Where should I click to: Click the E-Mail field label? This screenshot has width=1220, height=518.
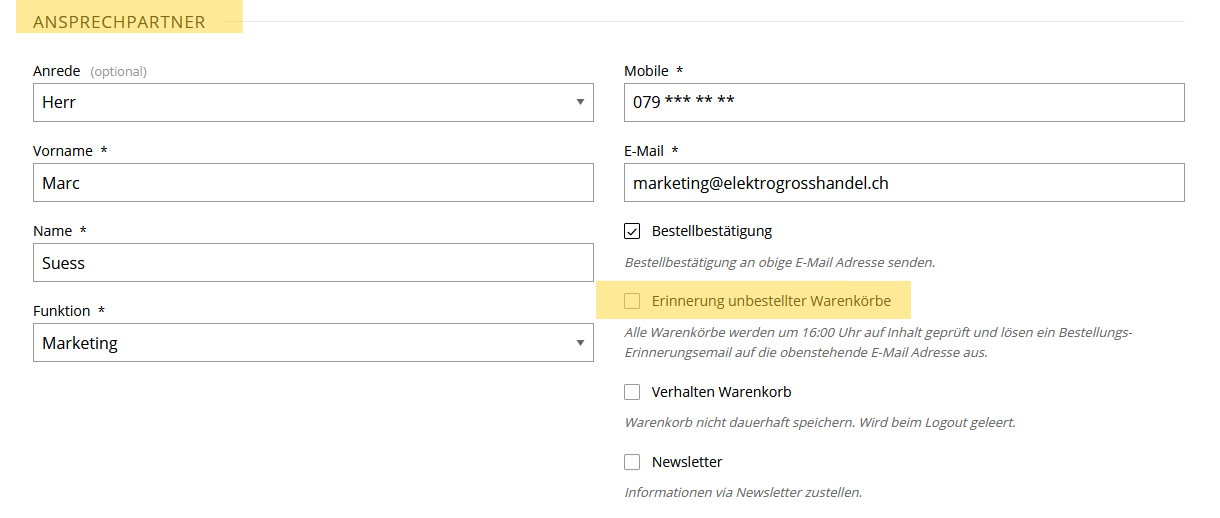point(644,151)
